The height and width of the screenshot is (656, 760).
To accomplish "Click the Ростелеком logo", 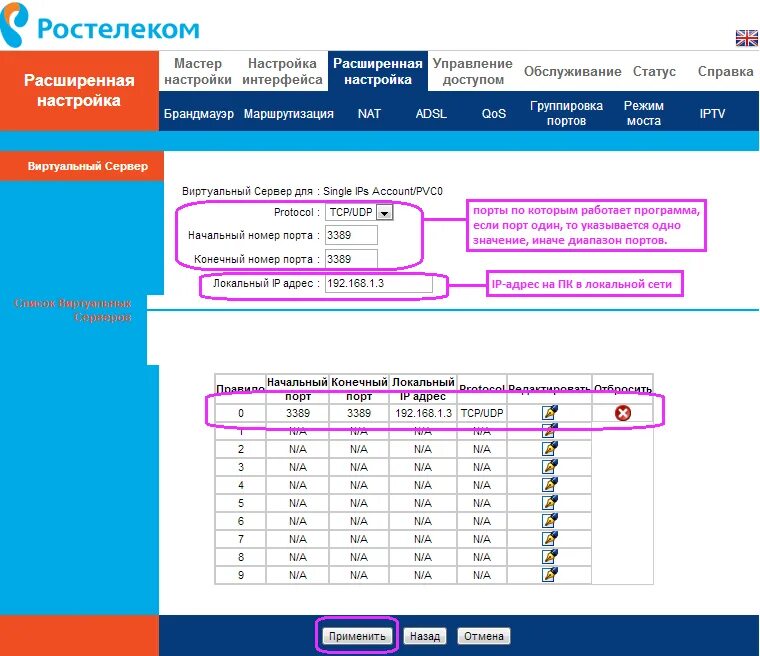I will coord(100,25).
